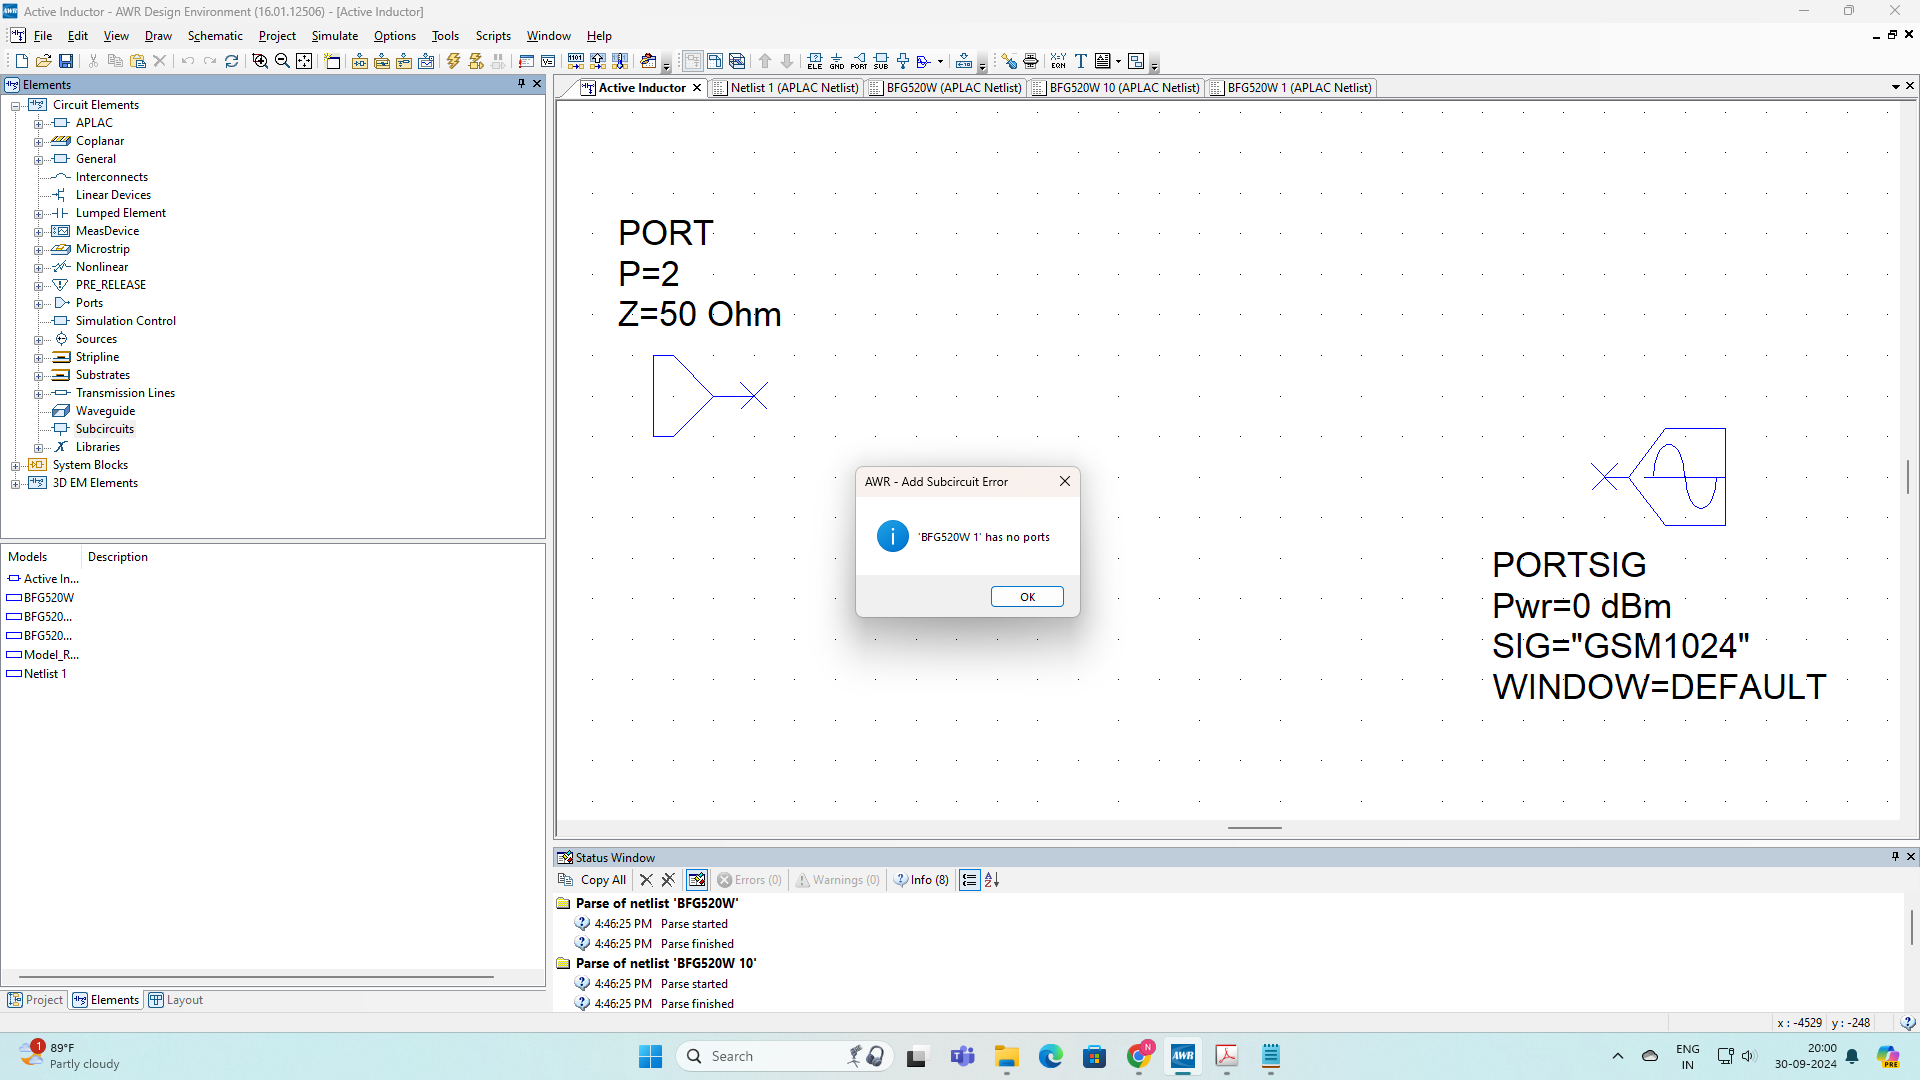
Task: Switch to Netlist 1 (APLAC Netlist) tab
Action: click(x=786, y=88)
